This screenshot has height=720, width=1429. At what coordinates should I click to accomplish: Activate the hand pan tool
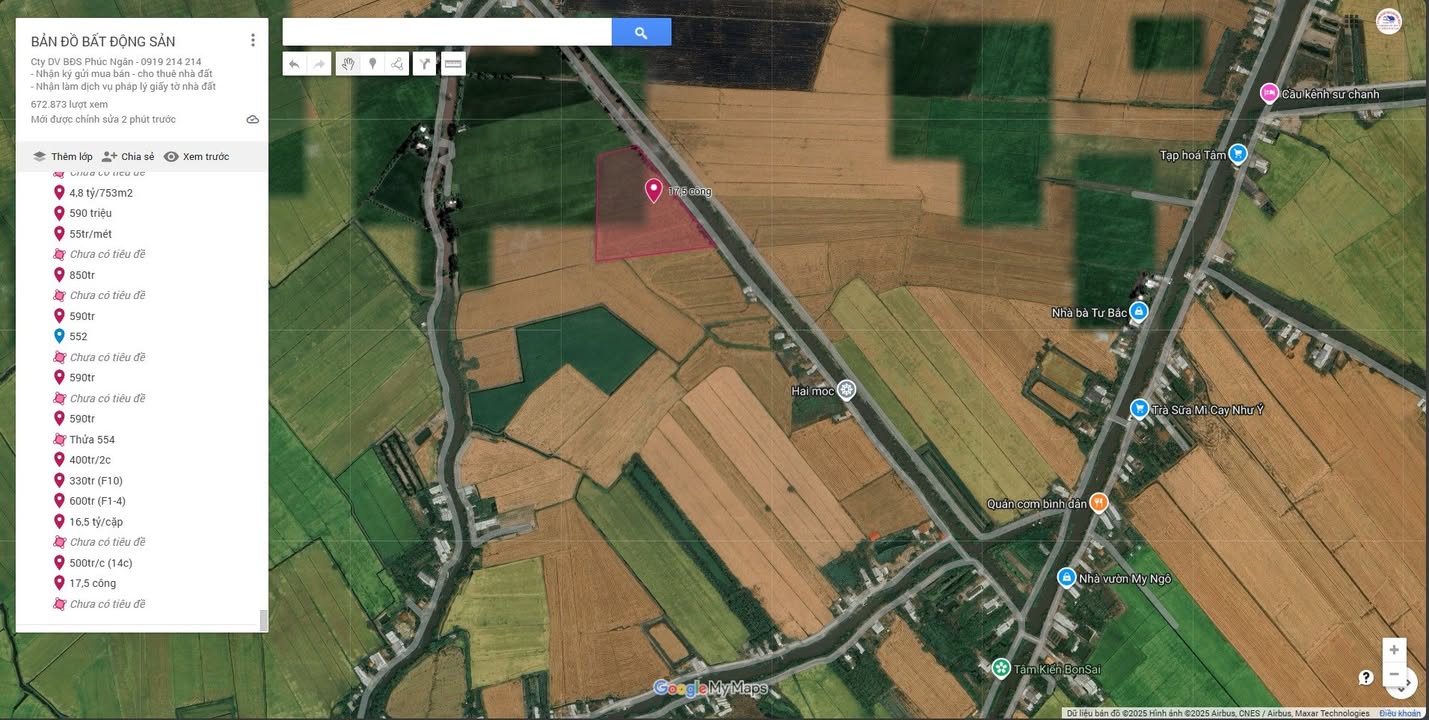[x=347, y=63]
